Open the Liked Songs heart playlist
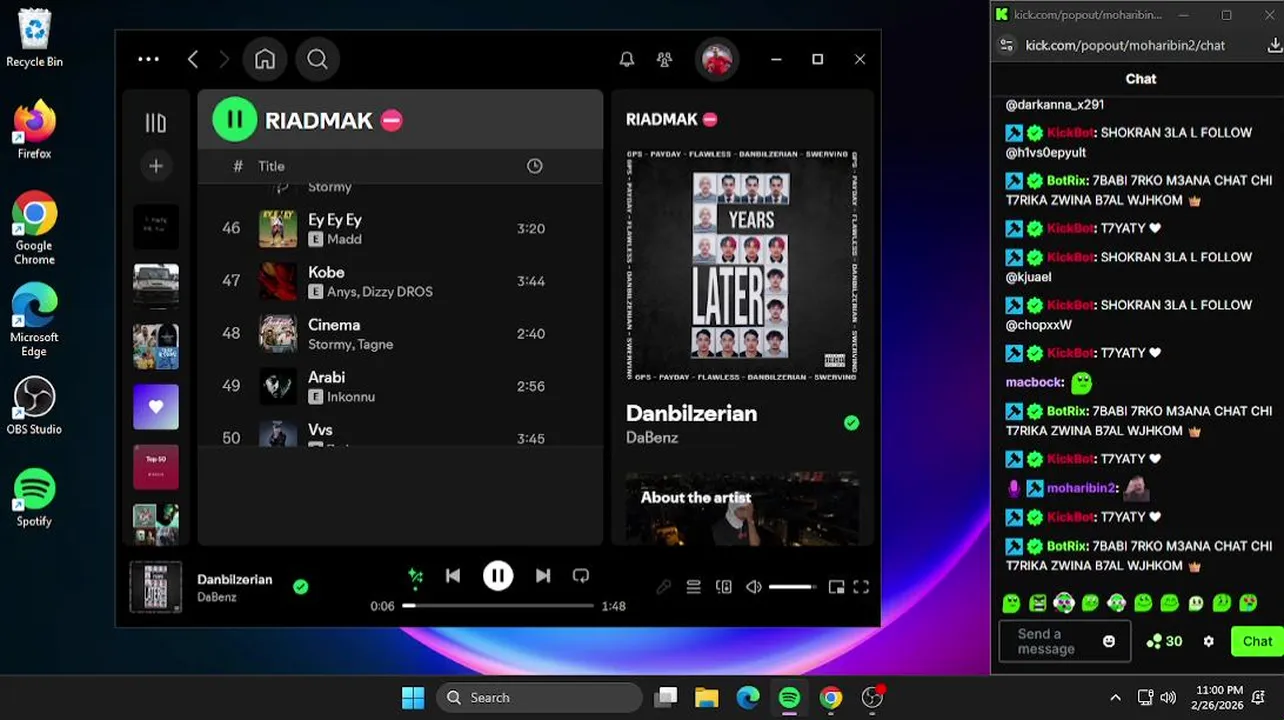Viewport: 1284px width, 720px height. (x=156, y=407)
